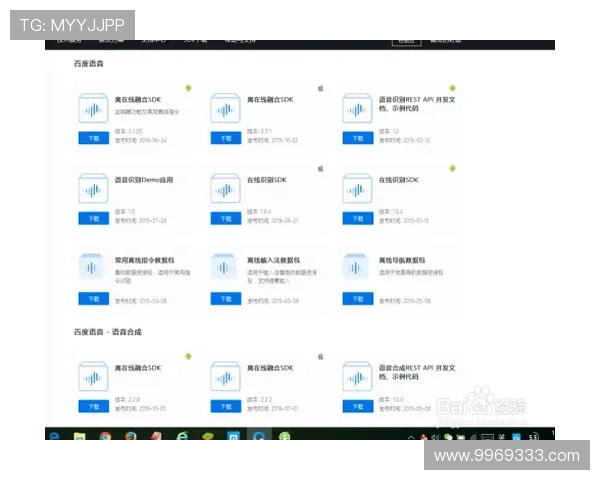Open File Explorer folder on the taskbar
The image size is (600, 480).
click(80, 437)
